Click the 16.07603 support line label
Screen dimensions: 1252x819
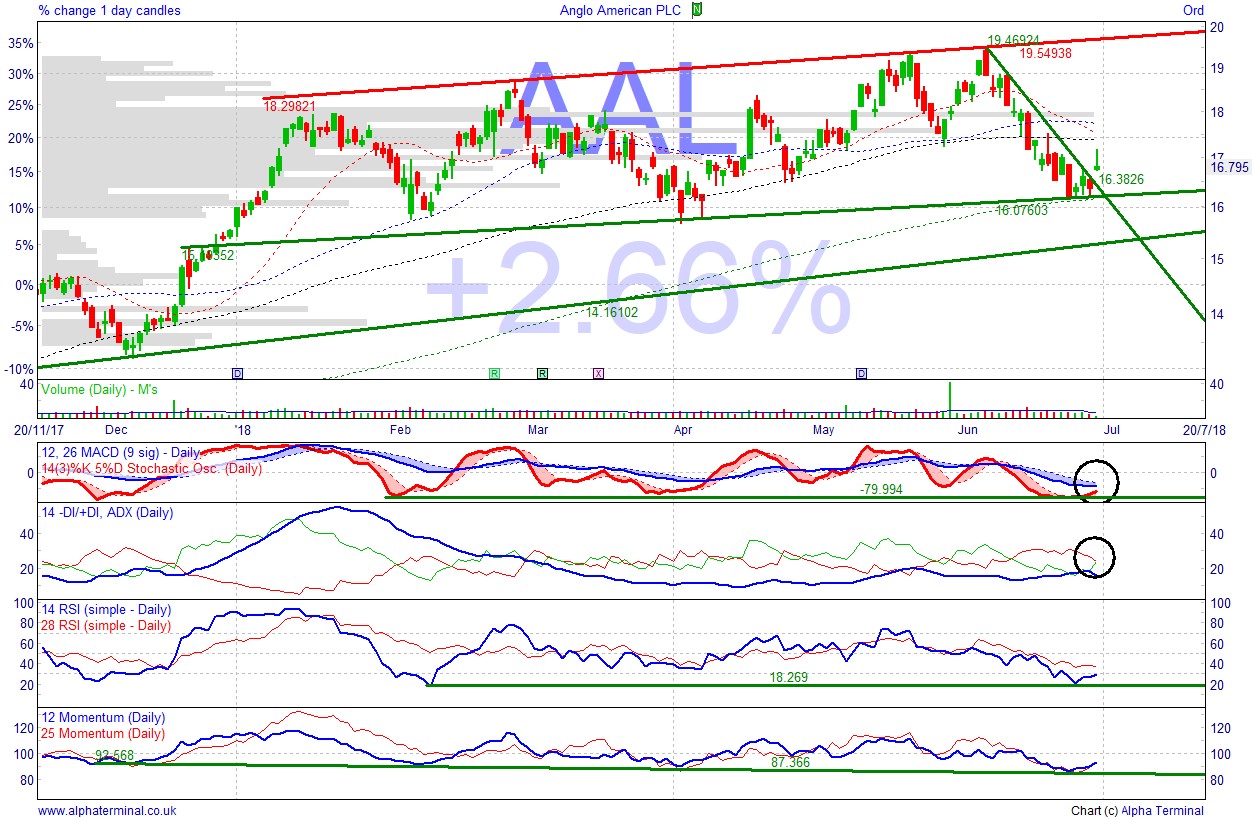click(1021, 210)
